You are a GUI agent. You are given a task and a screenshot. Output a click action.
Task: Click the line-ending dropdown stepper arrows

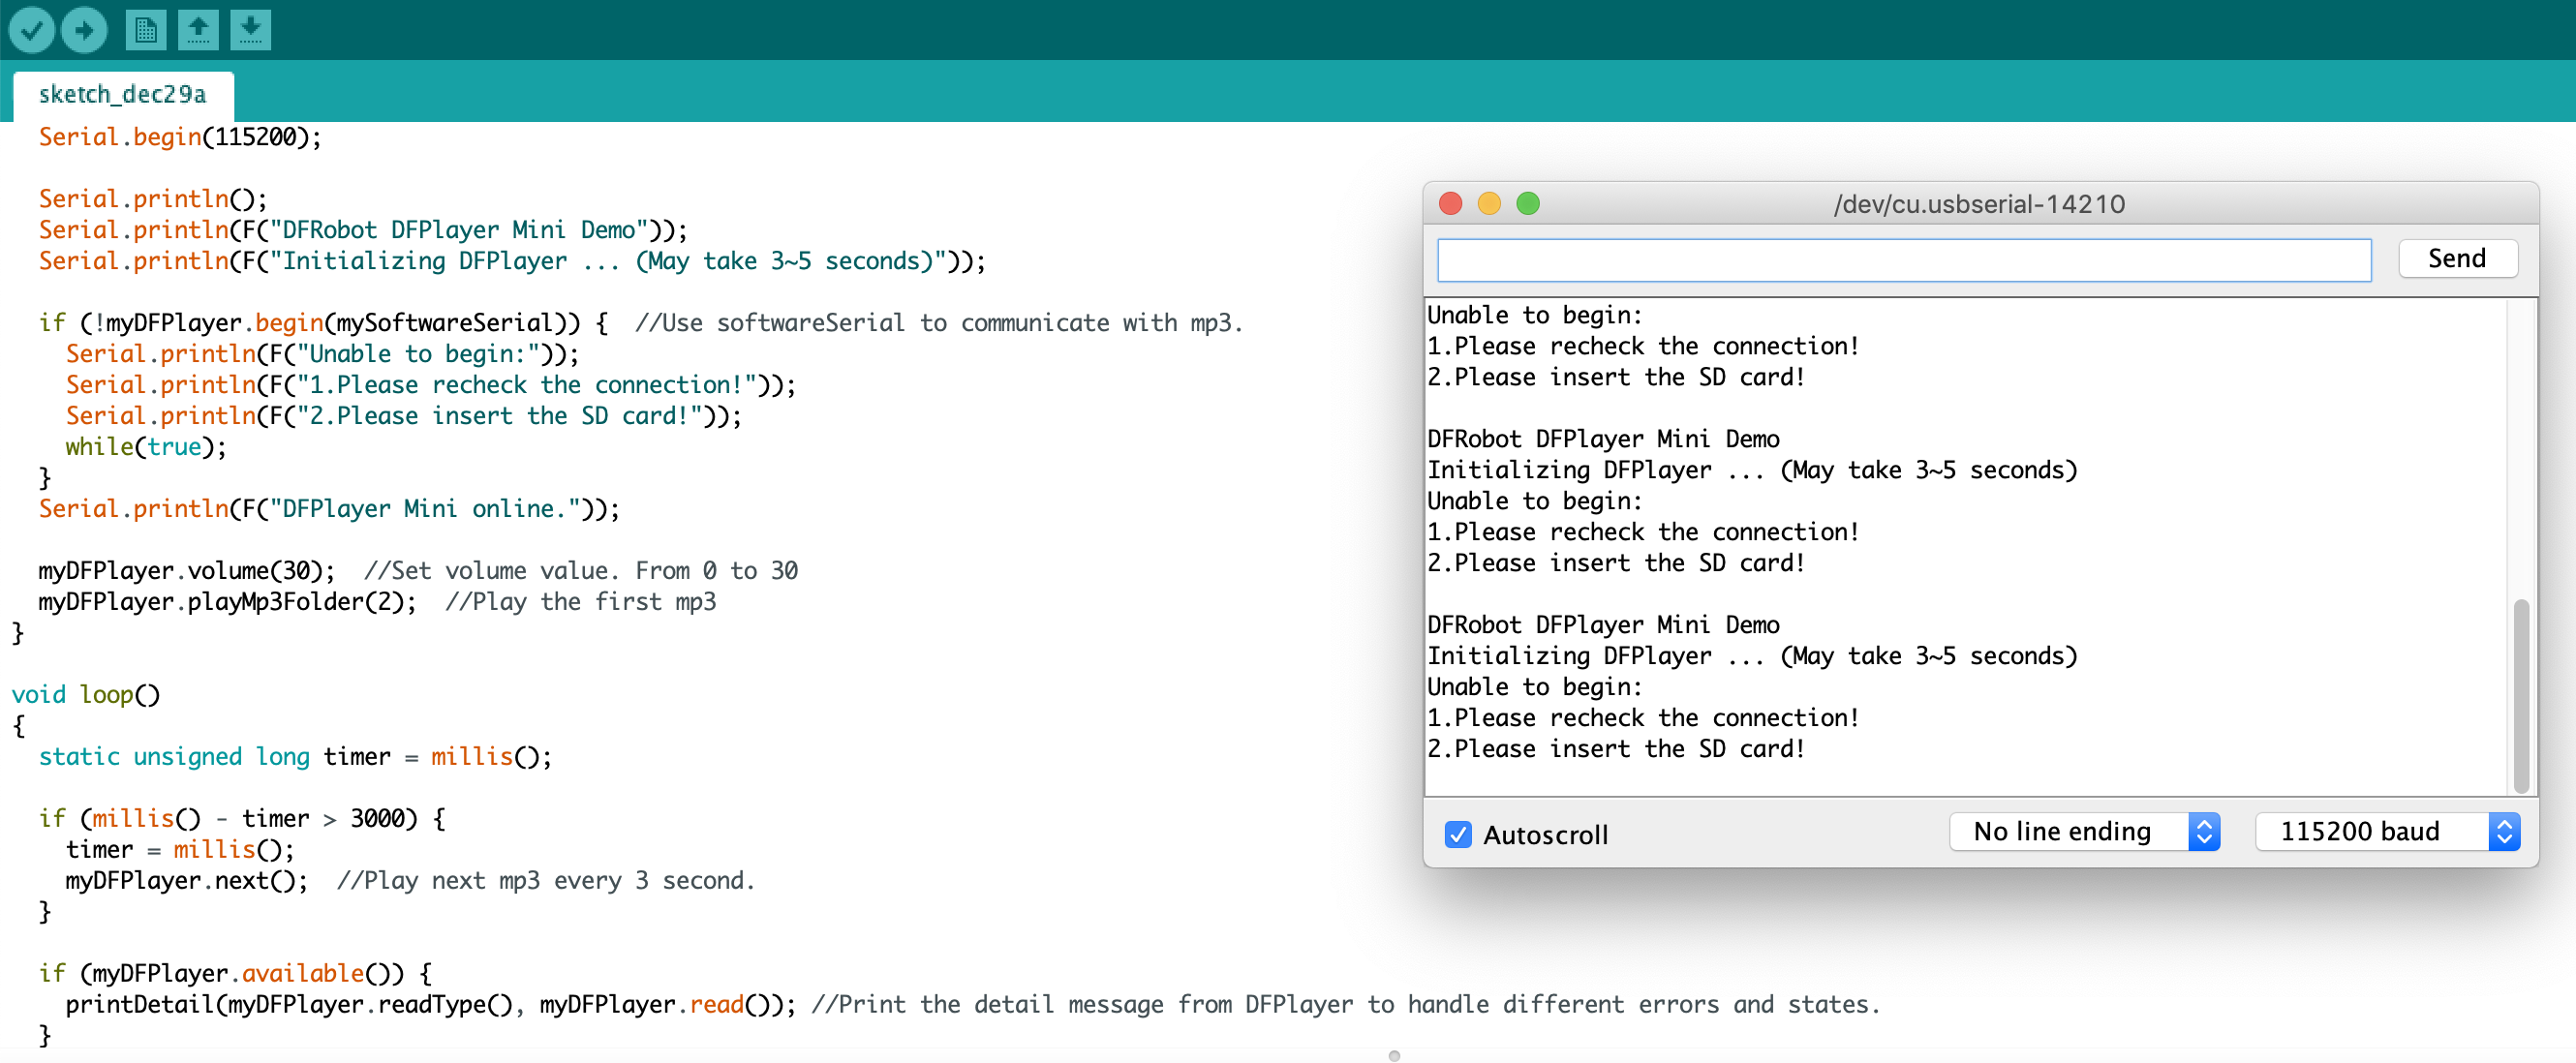tap(2206, 831)
